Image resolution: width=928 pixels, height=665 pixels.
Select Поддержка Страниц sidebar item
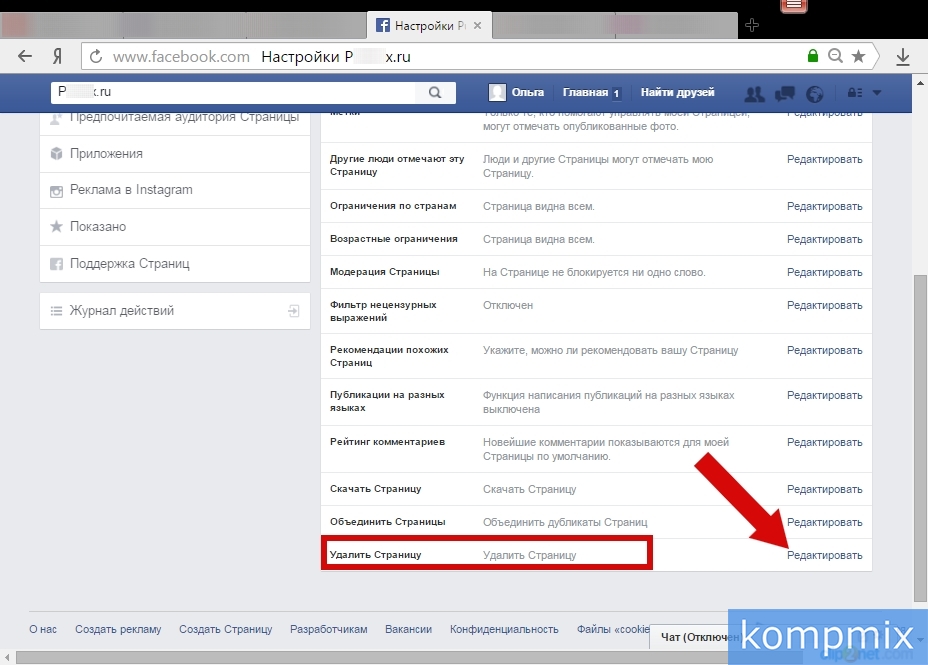[175, 263]
